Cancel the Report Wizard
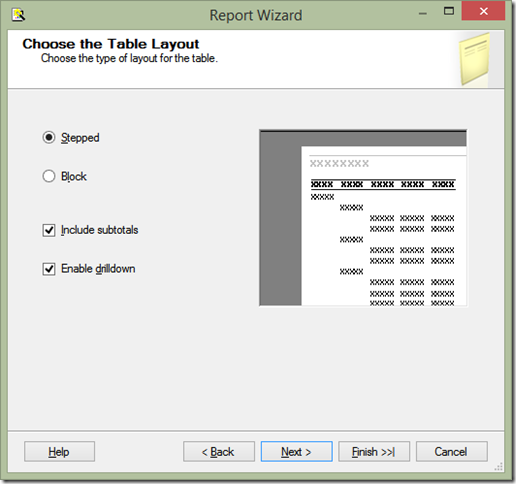This screenshot has width=516, height=484. 452,452
